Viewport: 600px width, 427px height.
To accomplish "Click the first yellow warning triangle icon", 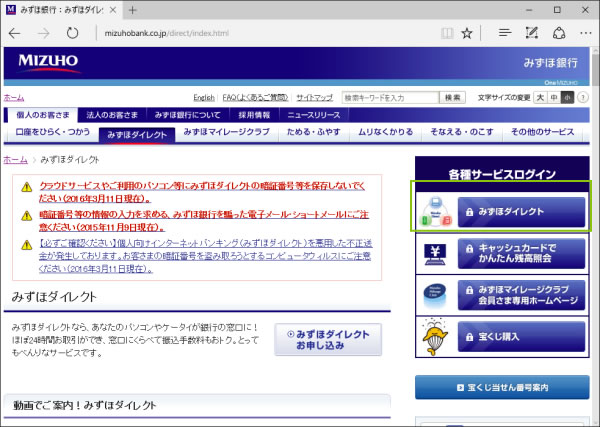I will pos(26,187).
